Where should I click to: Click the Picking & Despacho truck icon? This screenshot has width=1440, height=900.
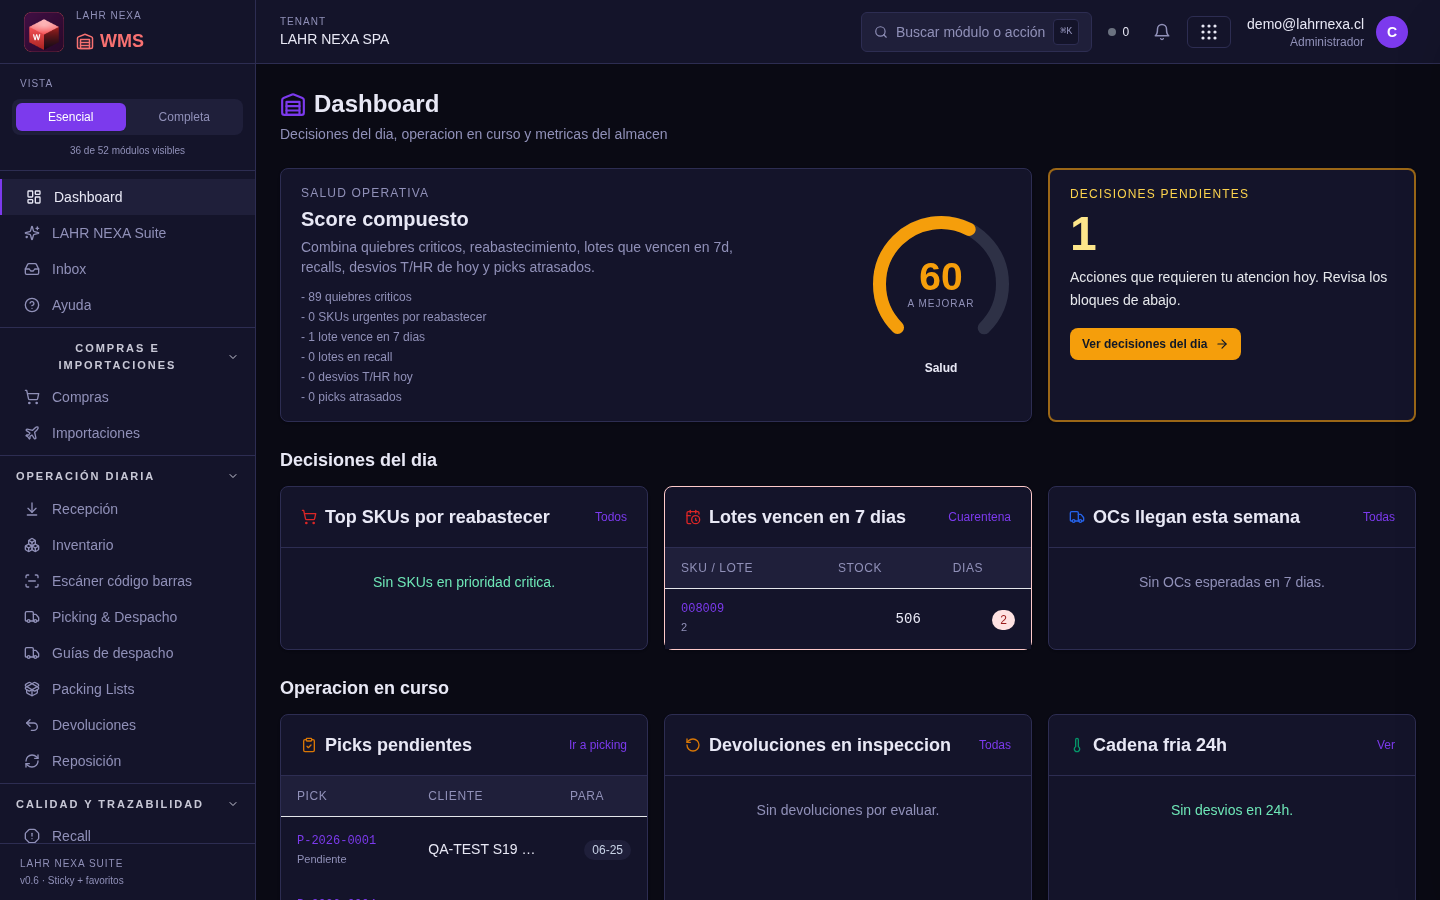(32, 617)
